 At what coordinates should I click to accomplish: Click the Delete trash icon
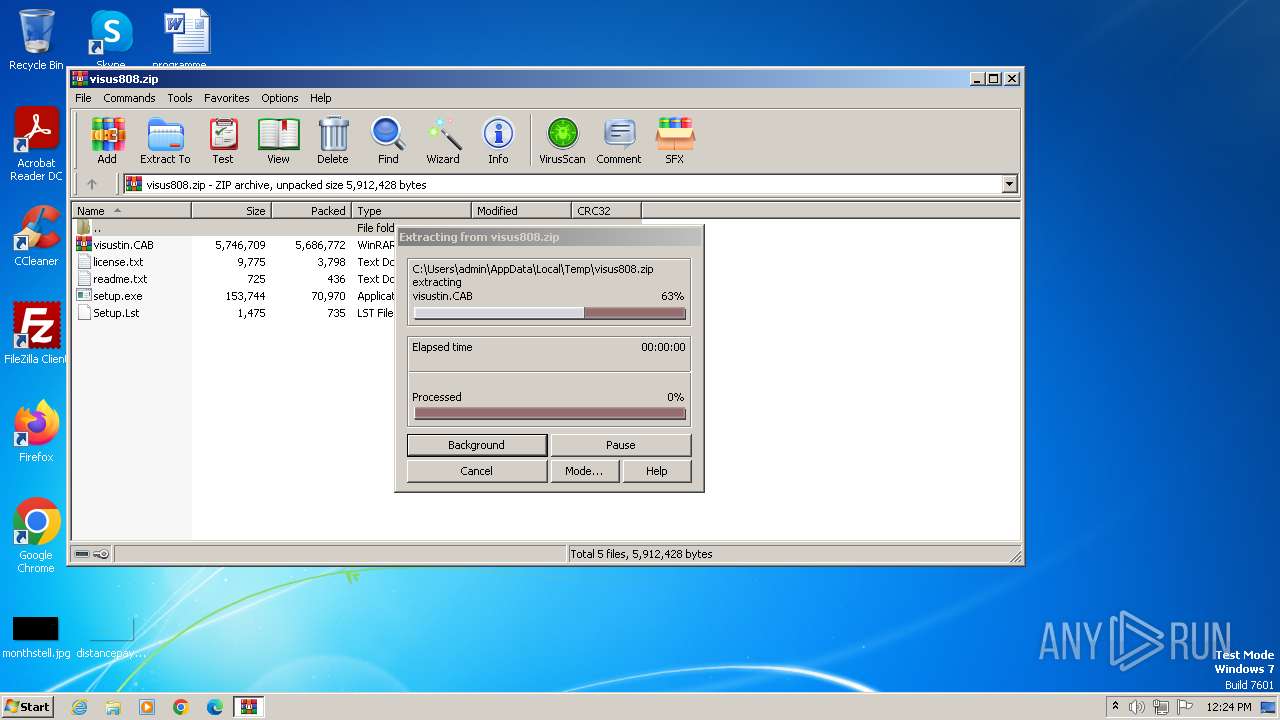click(333, 141)
